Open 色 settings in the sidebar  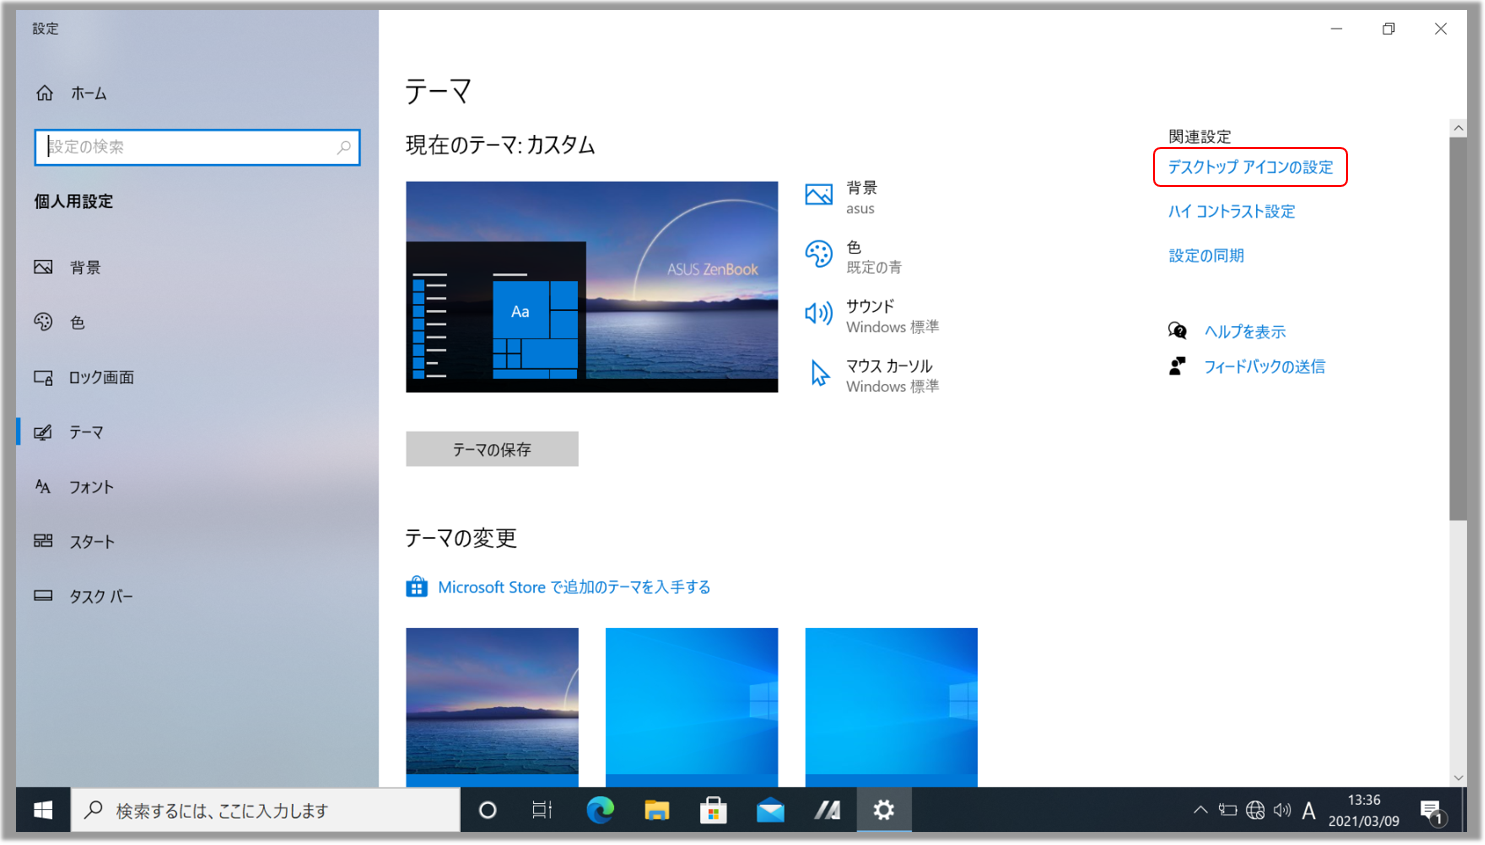pos(77,322)
